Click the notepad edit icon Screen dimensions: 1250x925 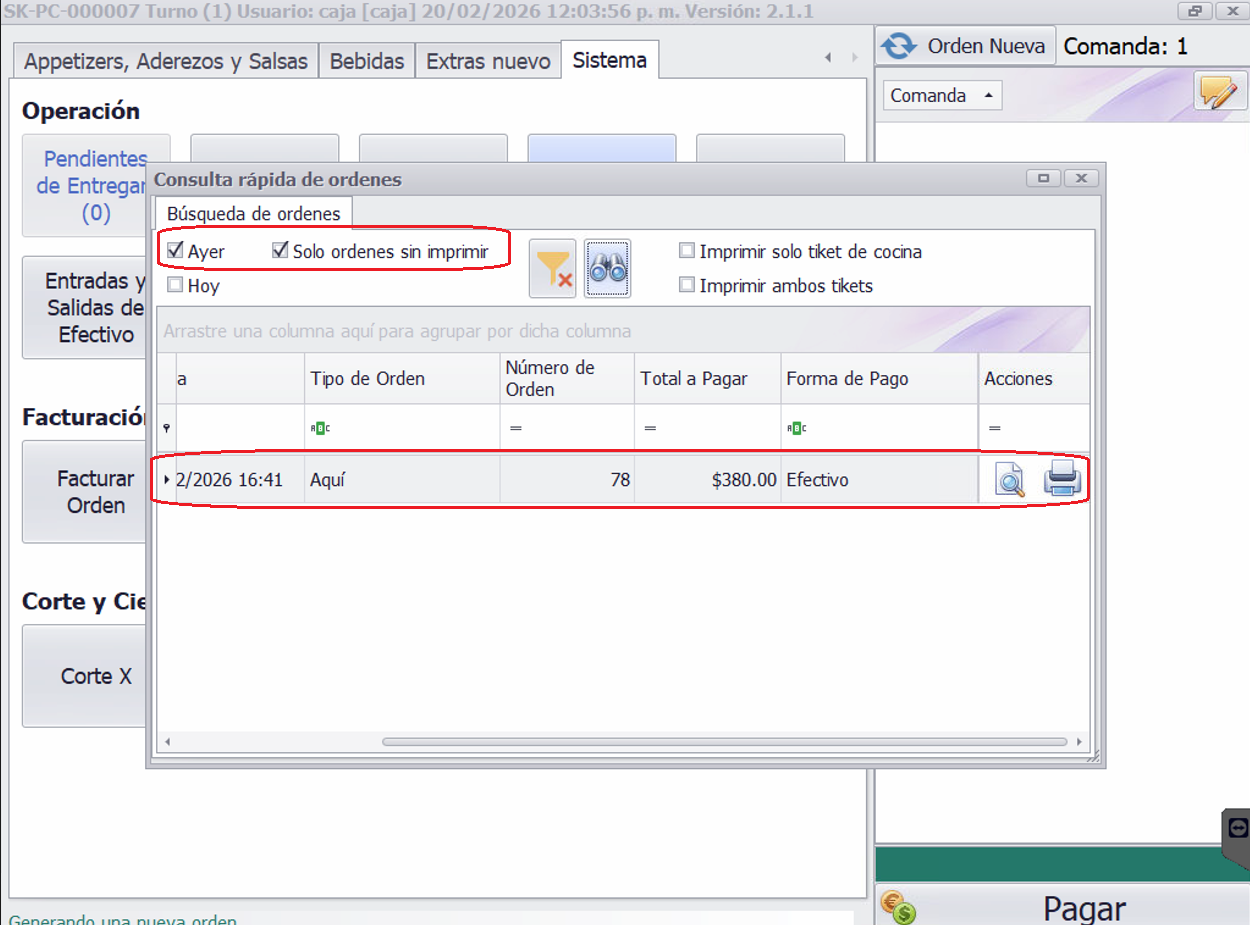[1219, 93]
